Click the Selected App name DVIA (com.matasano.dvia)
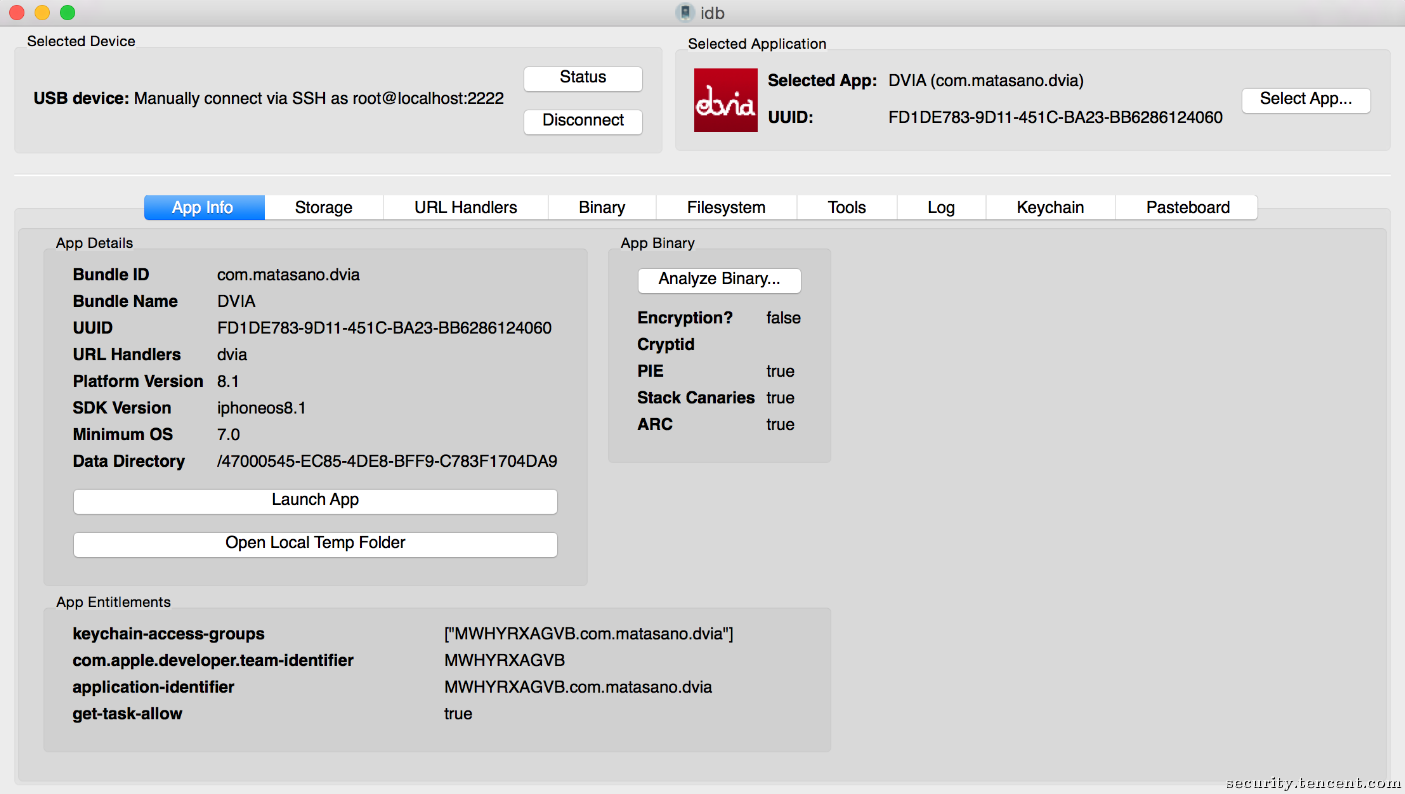The height and width of the screenshot is (794, 1405). 986,81
